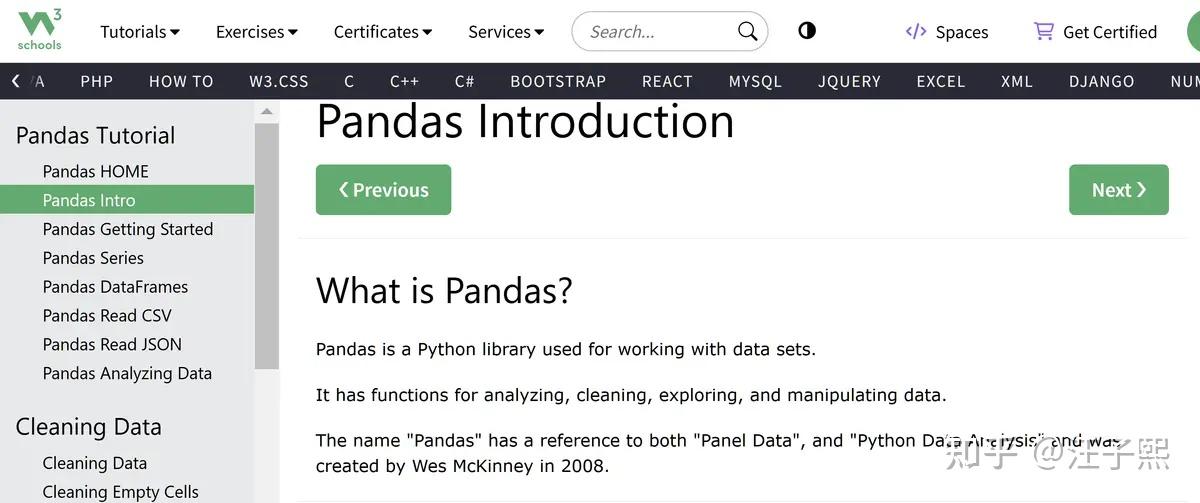1200x503 pixels.
Task: Open Pandas DataFrames sidebar link
Action: 115,287
